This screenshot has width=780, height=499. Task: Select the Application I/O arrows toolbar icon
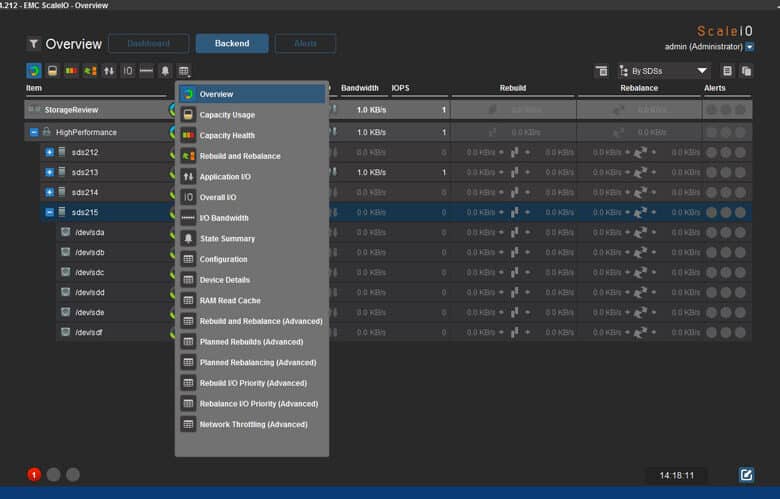click(x=109, y=71)
